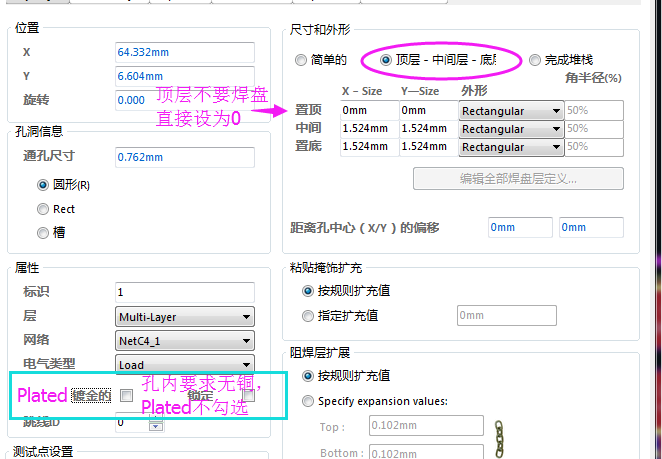
Task: Click the 编辑全部焊盘层定义 button
Action: 518,179
